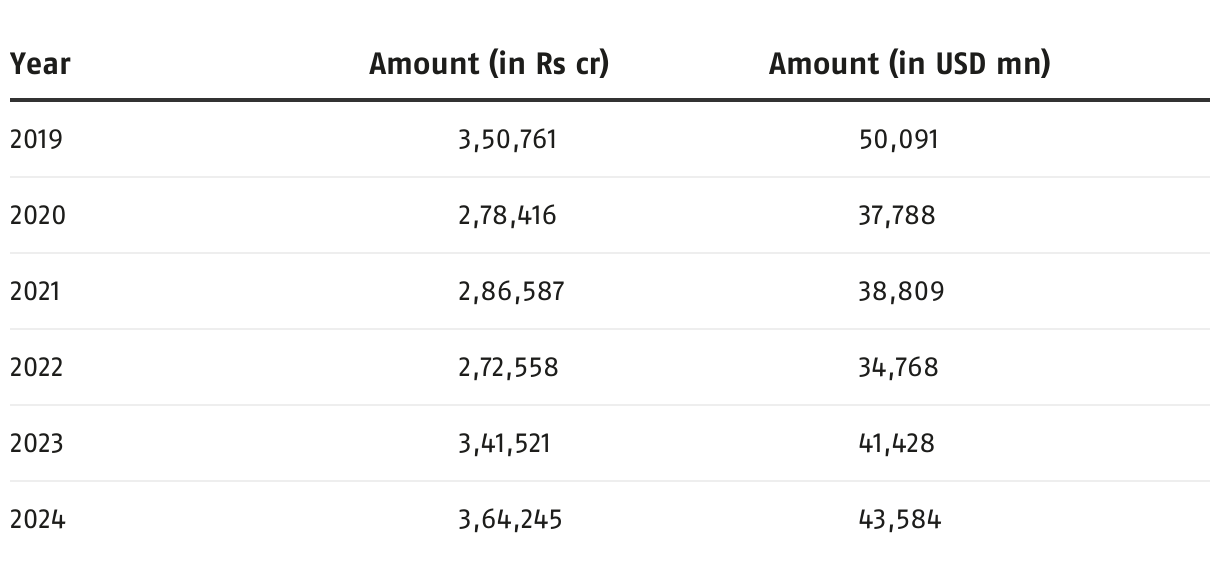The width and height of the screenshot is (1220, 566).
Task: Click the 34,768 USD value
Action: coord(898,367)
